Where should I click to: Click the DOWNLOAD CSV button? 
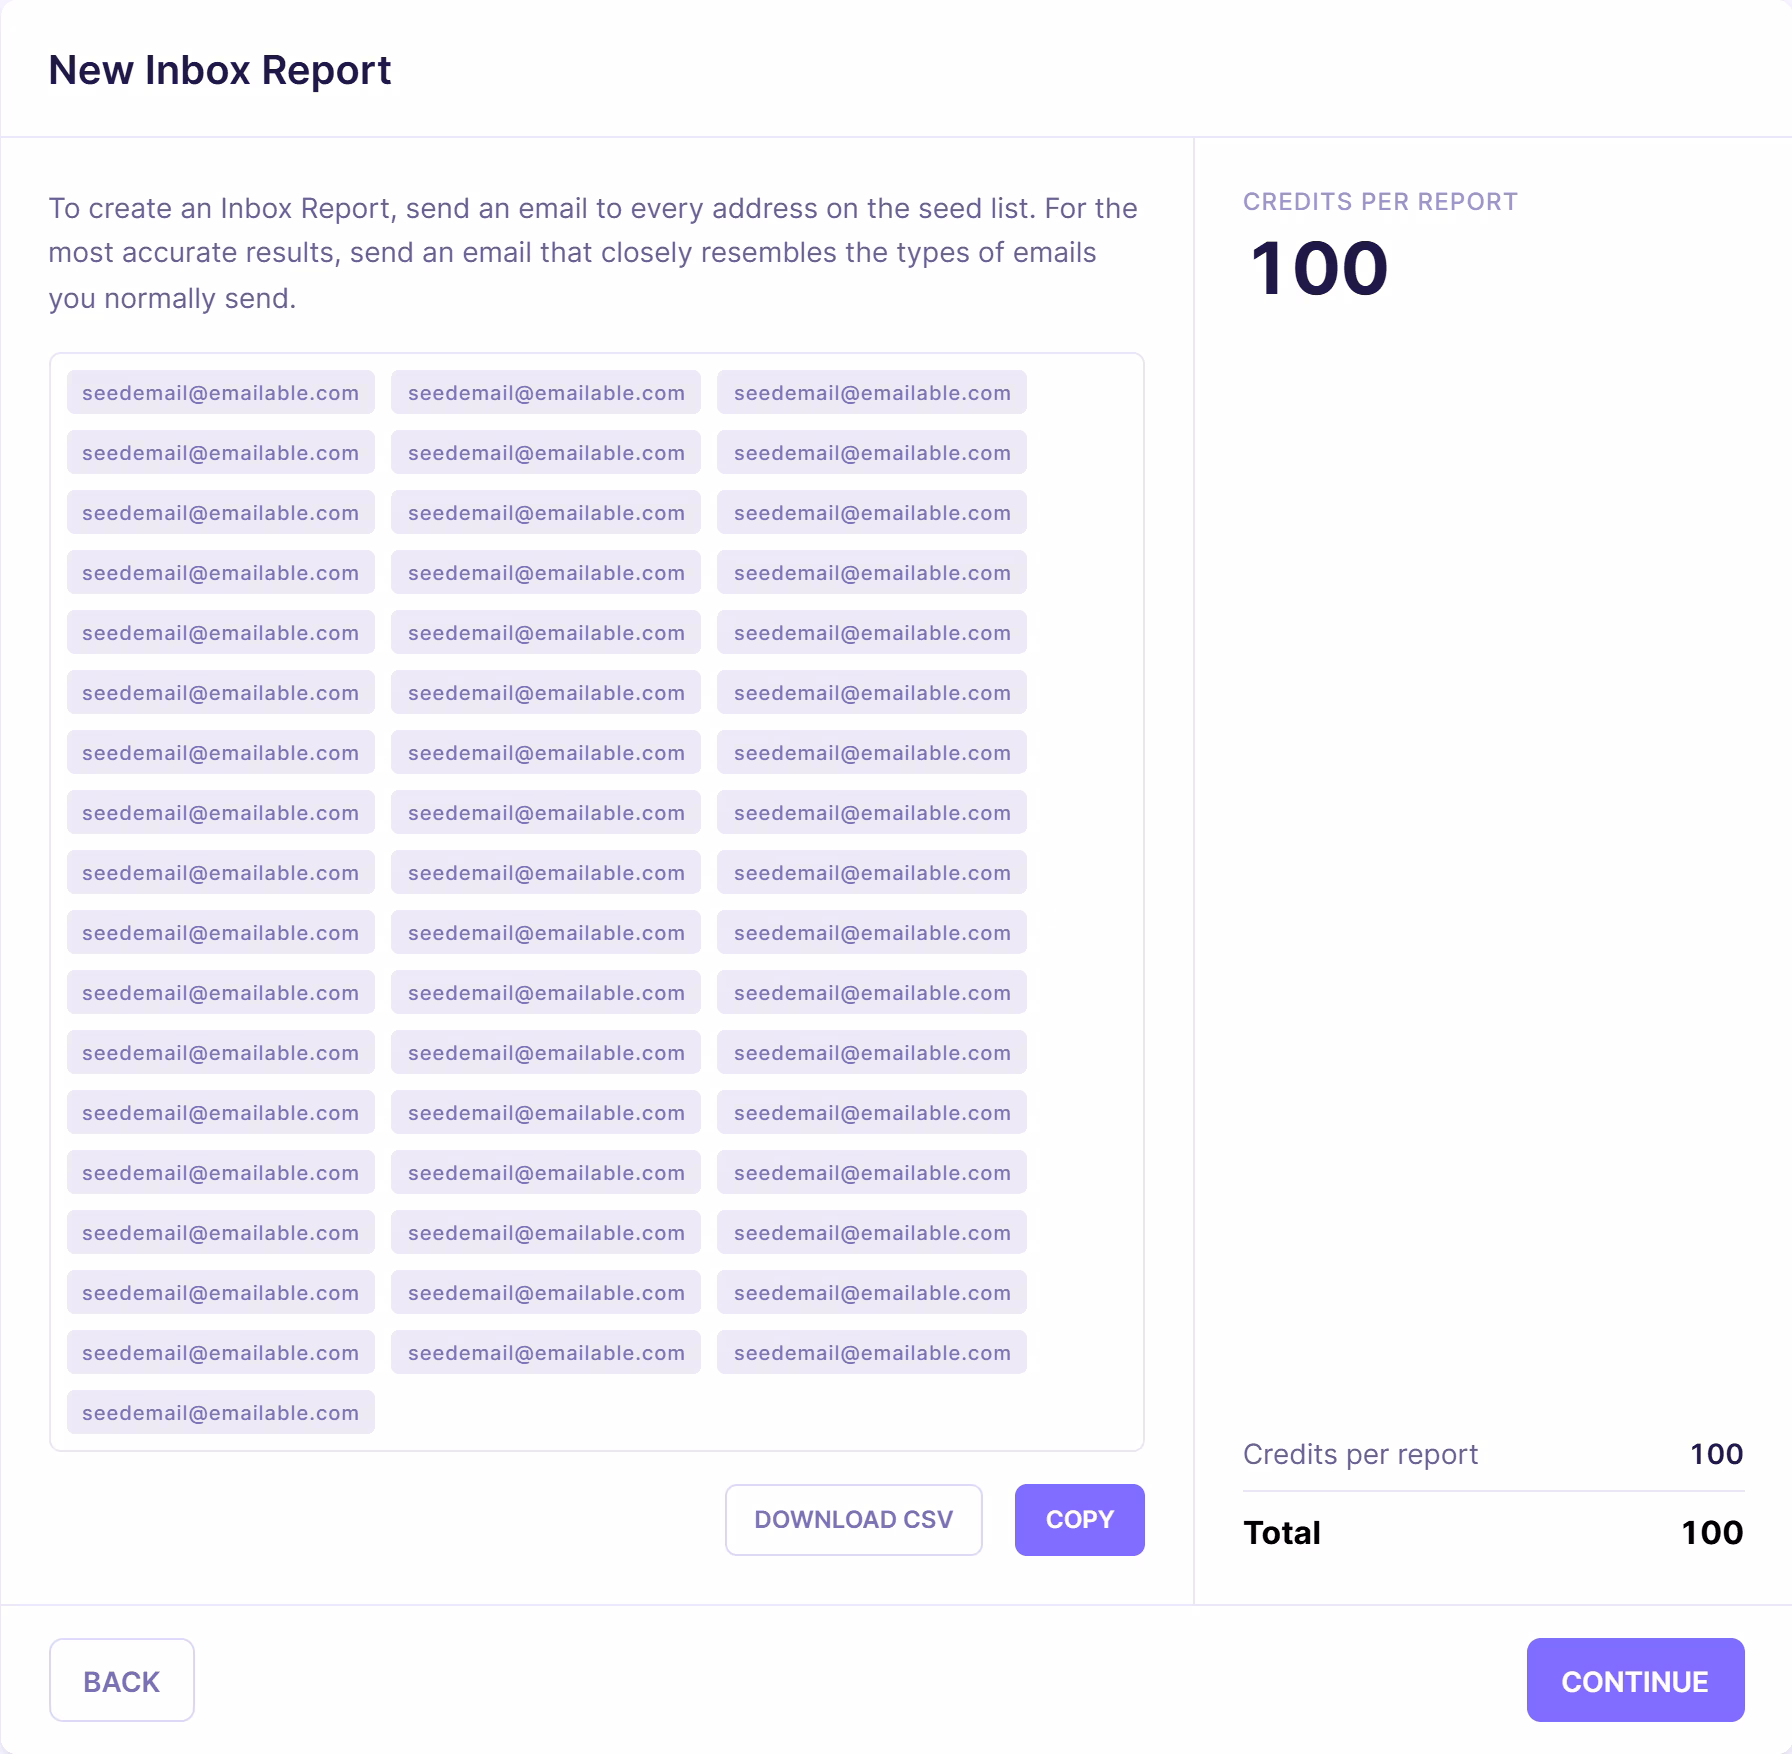tap(853, 1519)
